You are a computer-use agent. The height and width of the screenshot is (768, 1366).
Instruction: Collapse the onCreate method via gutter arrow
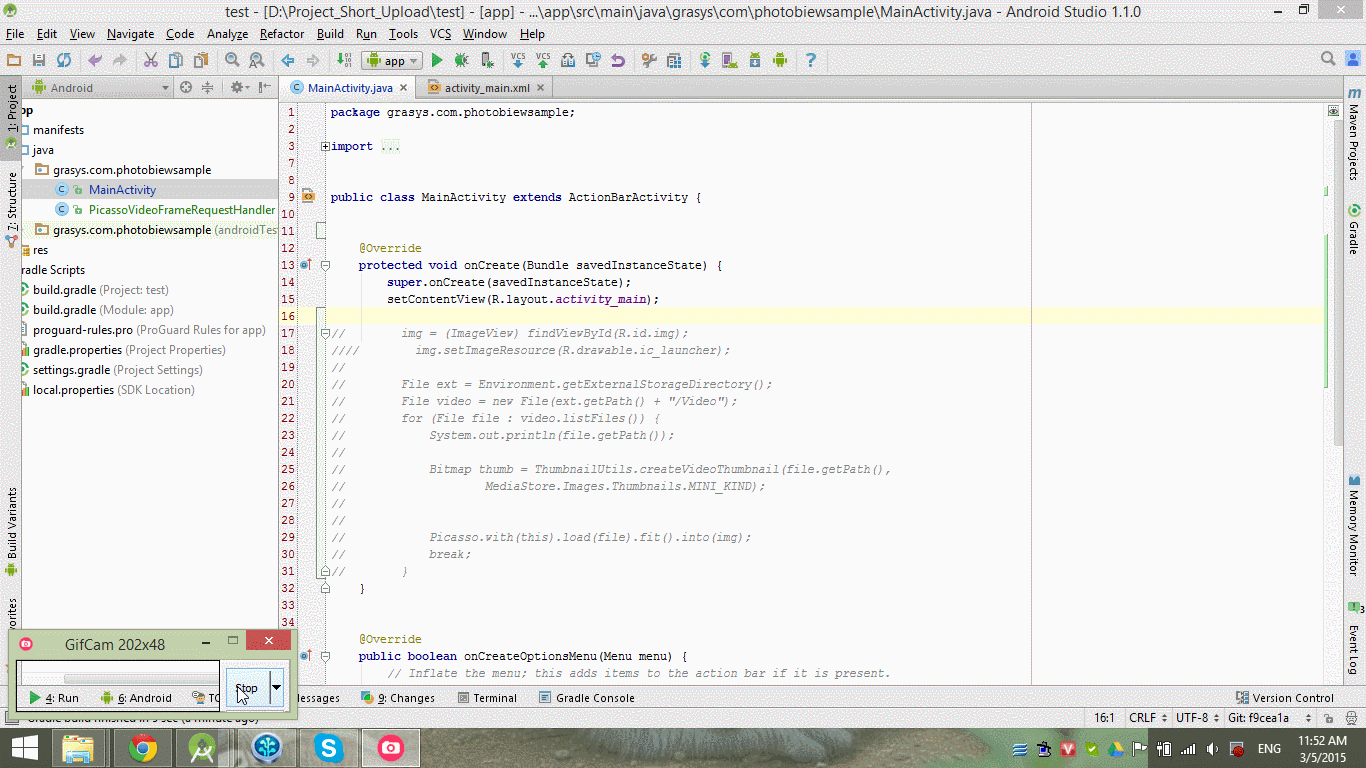click(324, 265)
